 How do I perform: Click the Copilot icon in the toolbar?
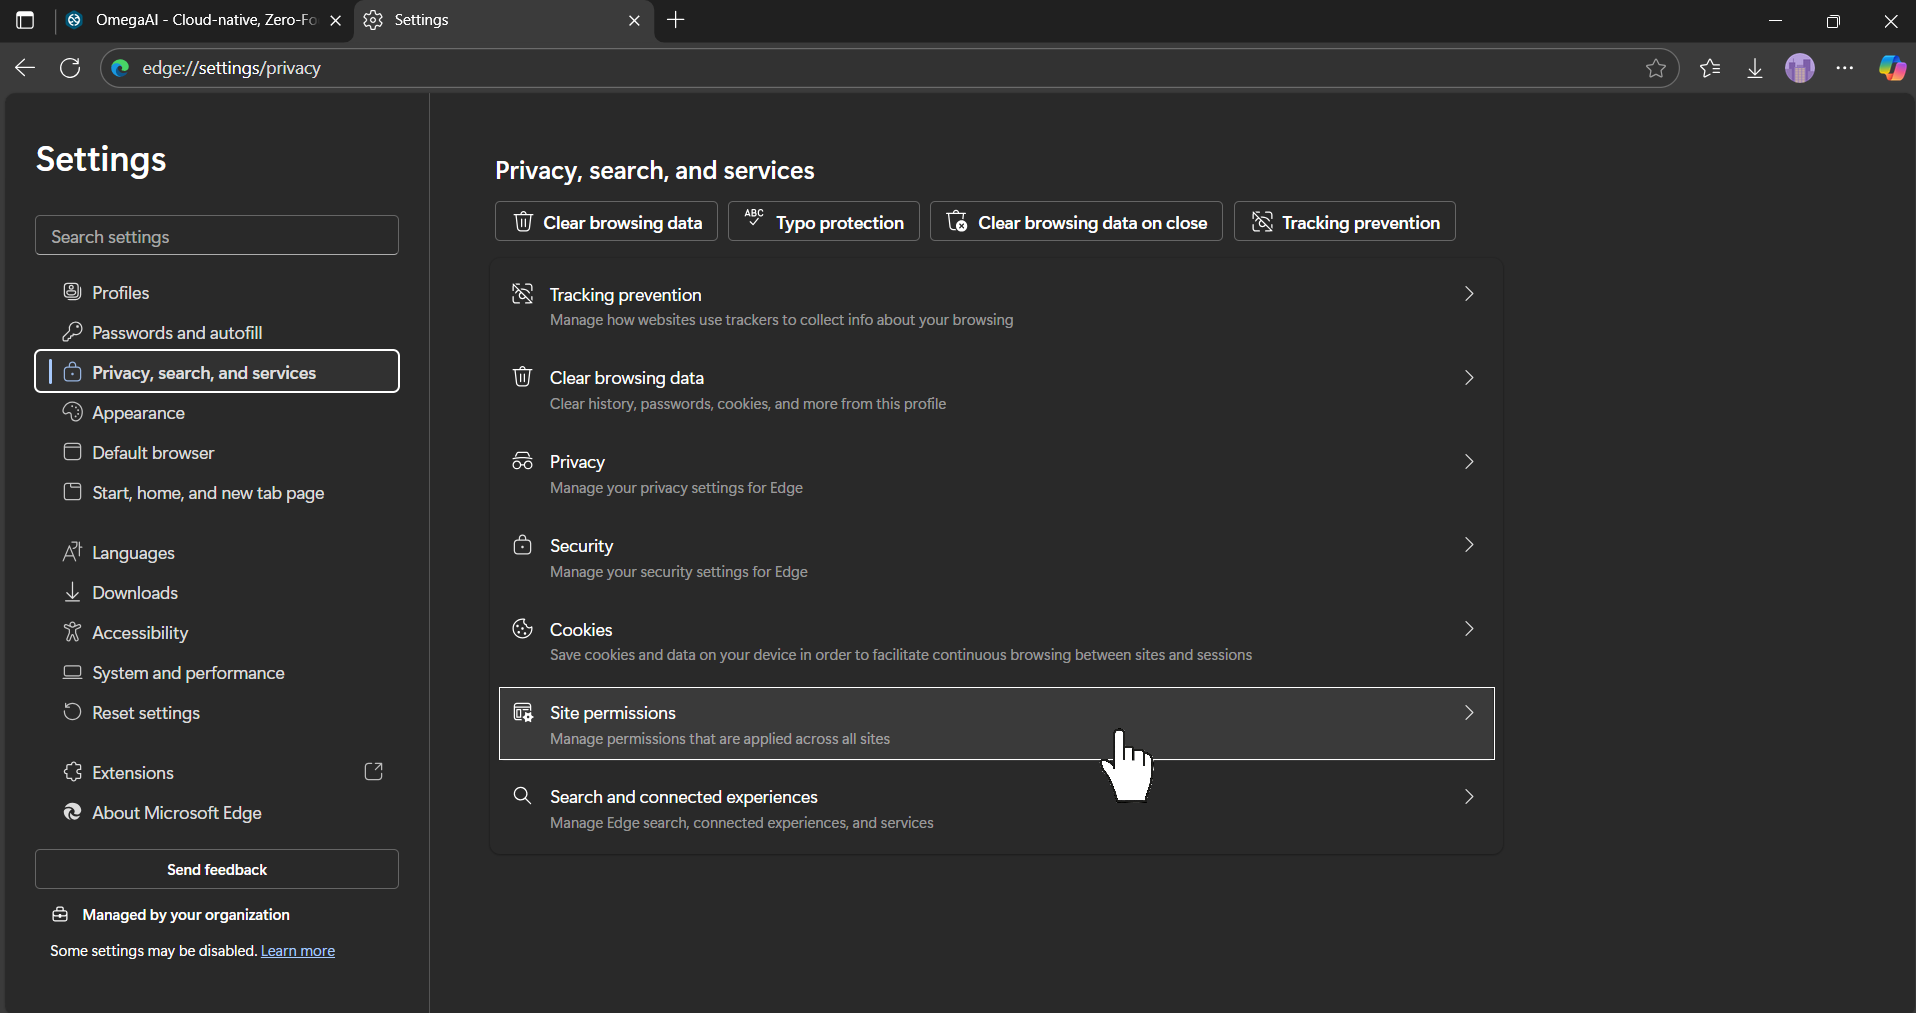pyautogui.click(x=1891, y=68)
